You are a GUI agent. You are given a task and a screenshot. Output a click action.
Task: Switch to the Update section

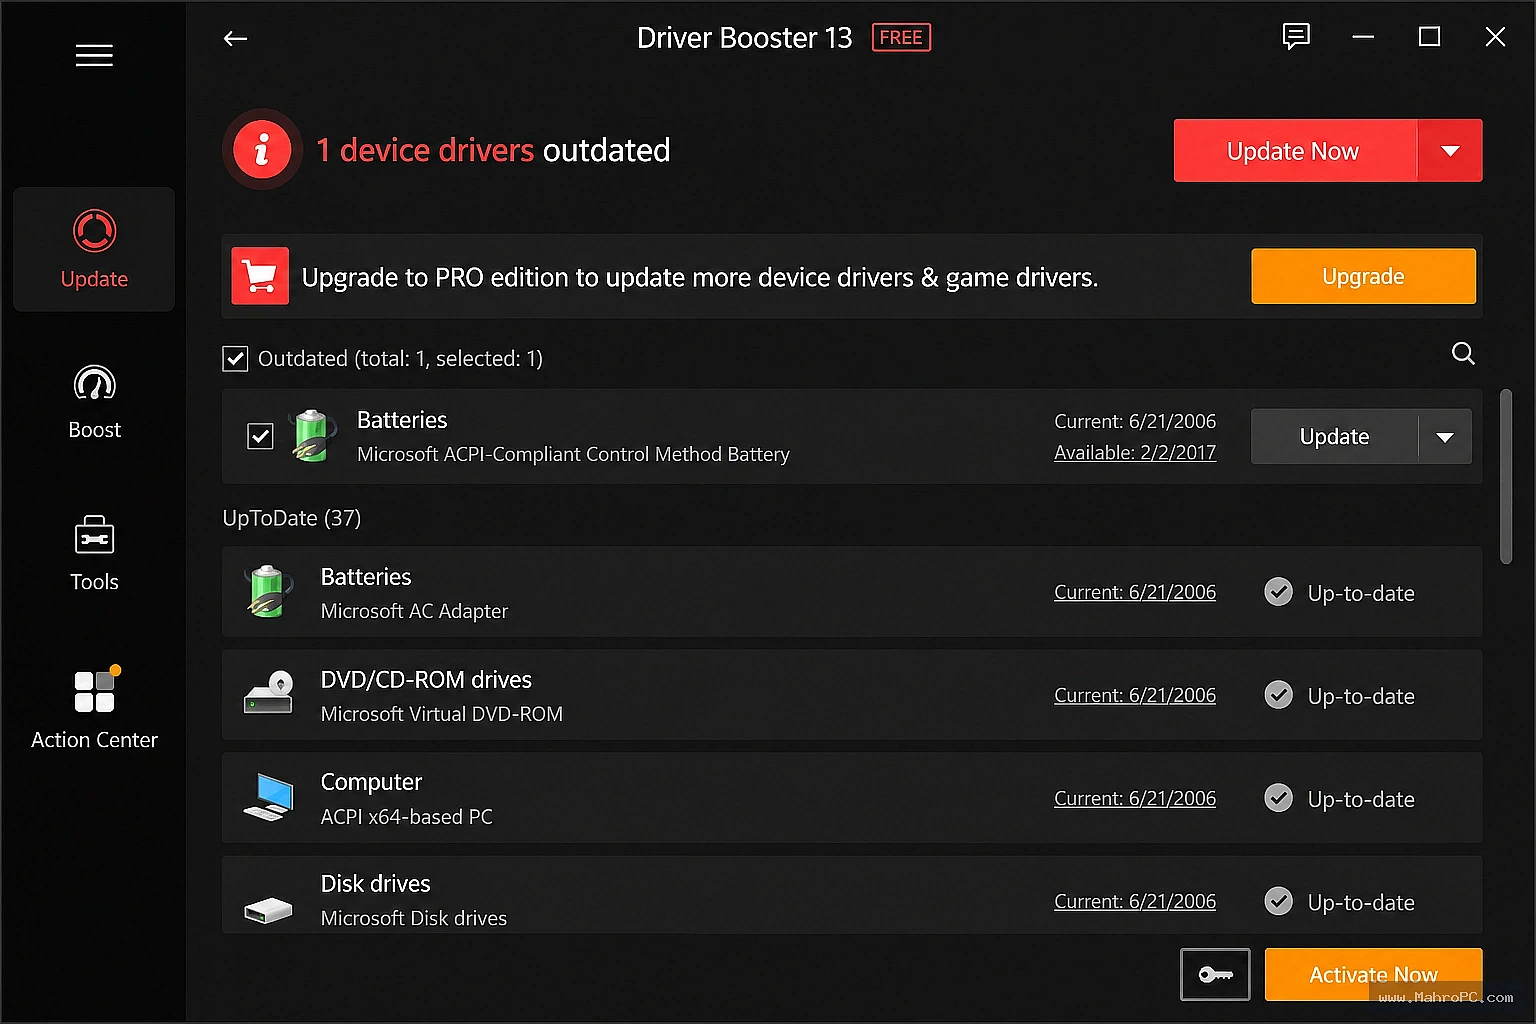[x=94, y=249]
